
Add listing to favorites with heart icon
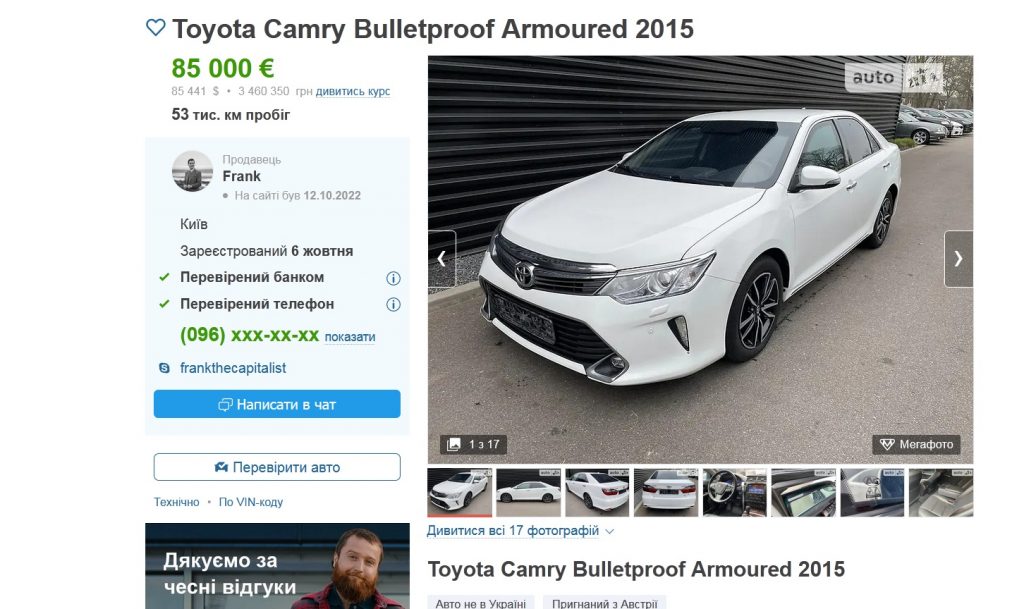(x=155, y=27)
